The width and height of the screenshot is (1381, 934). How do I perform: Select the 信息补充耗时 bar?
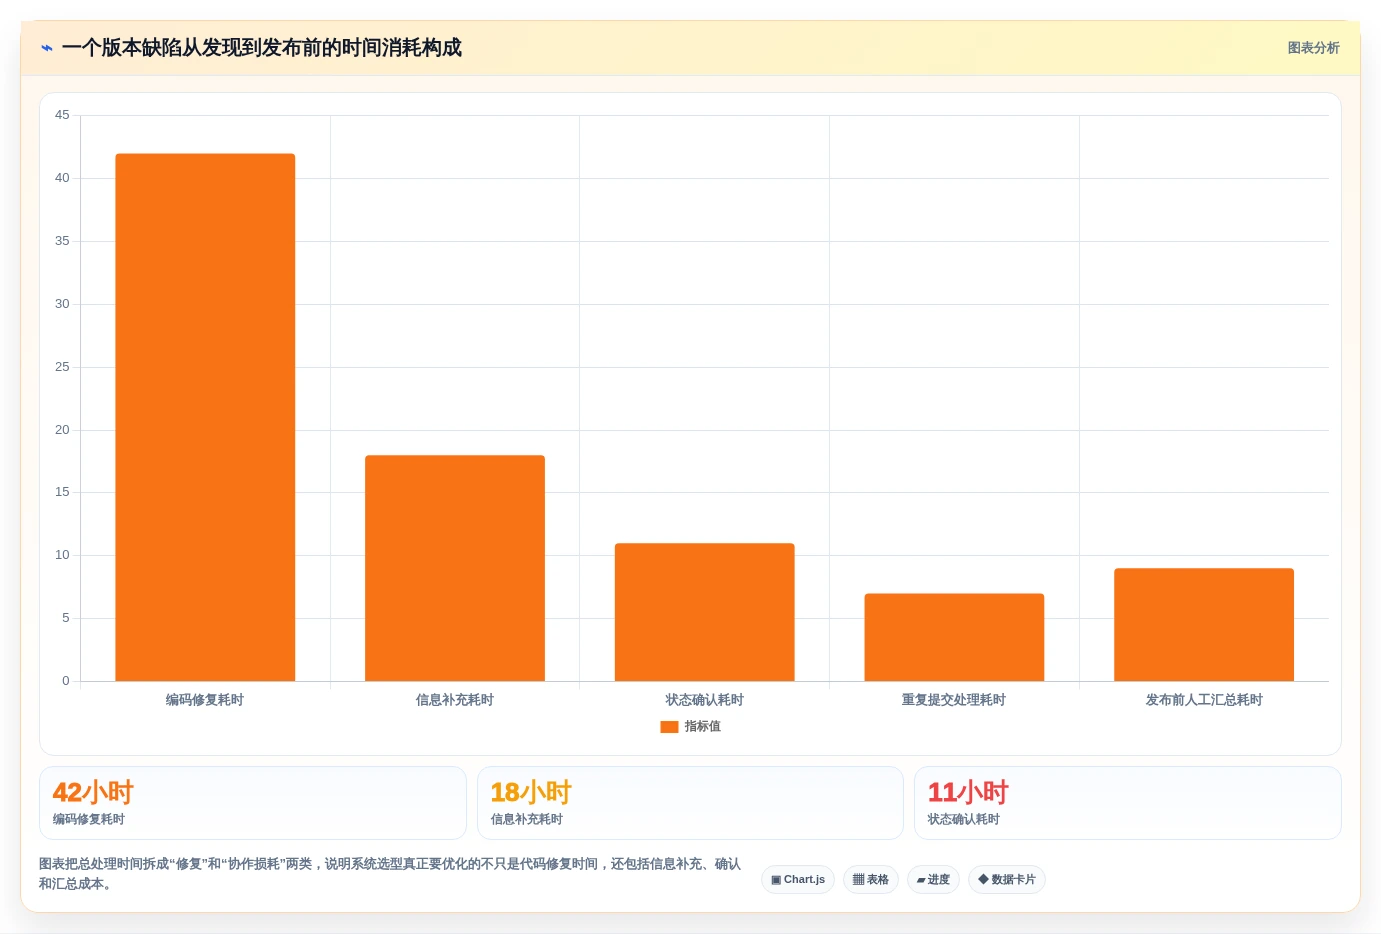click(455, 568)
